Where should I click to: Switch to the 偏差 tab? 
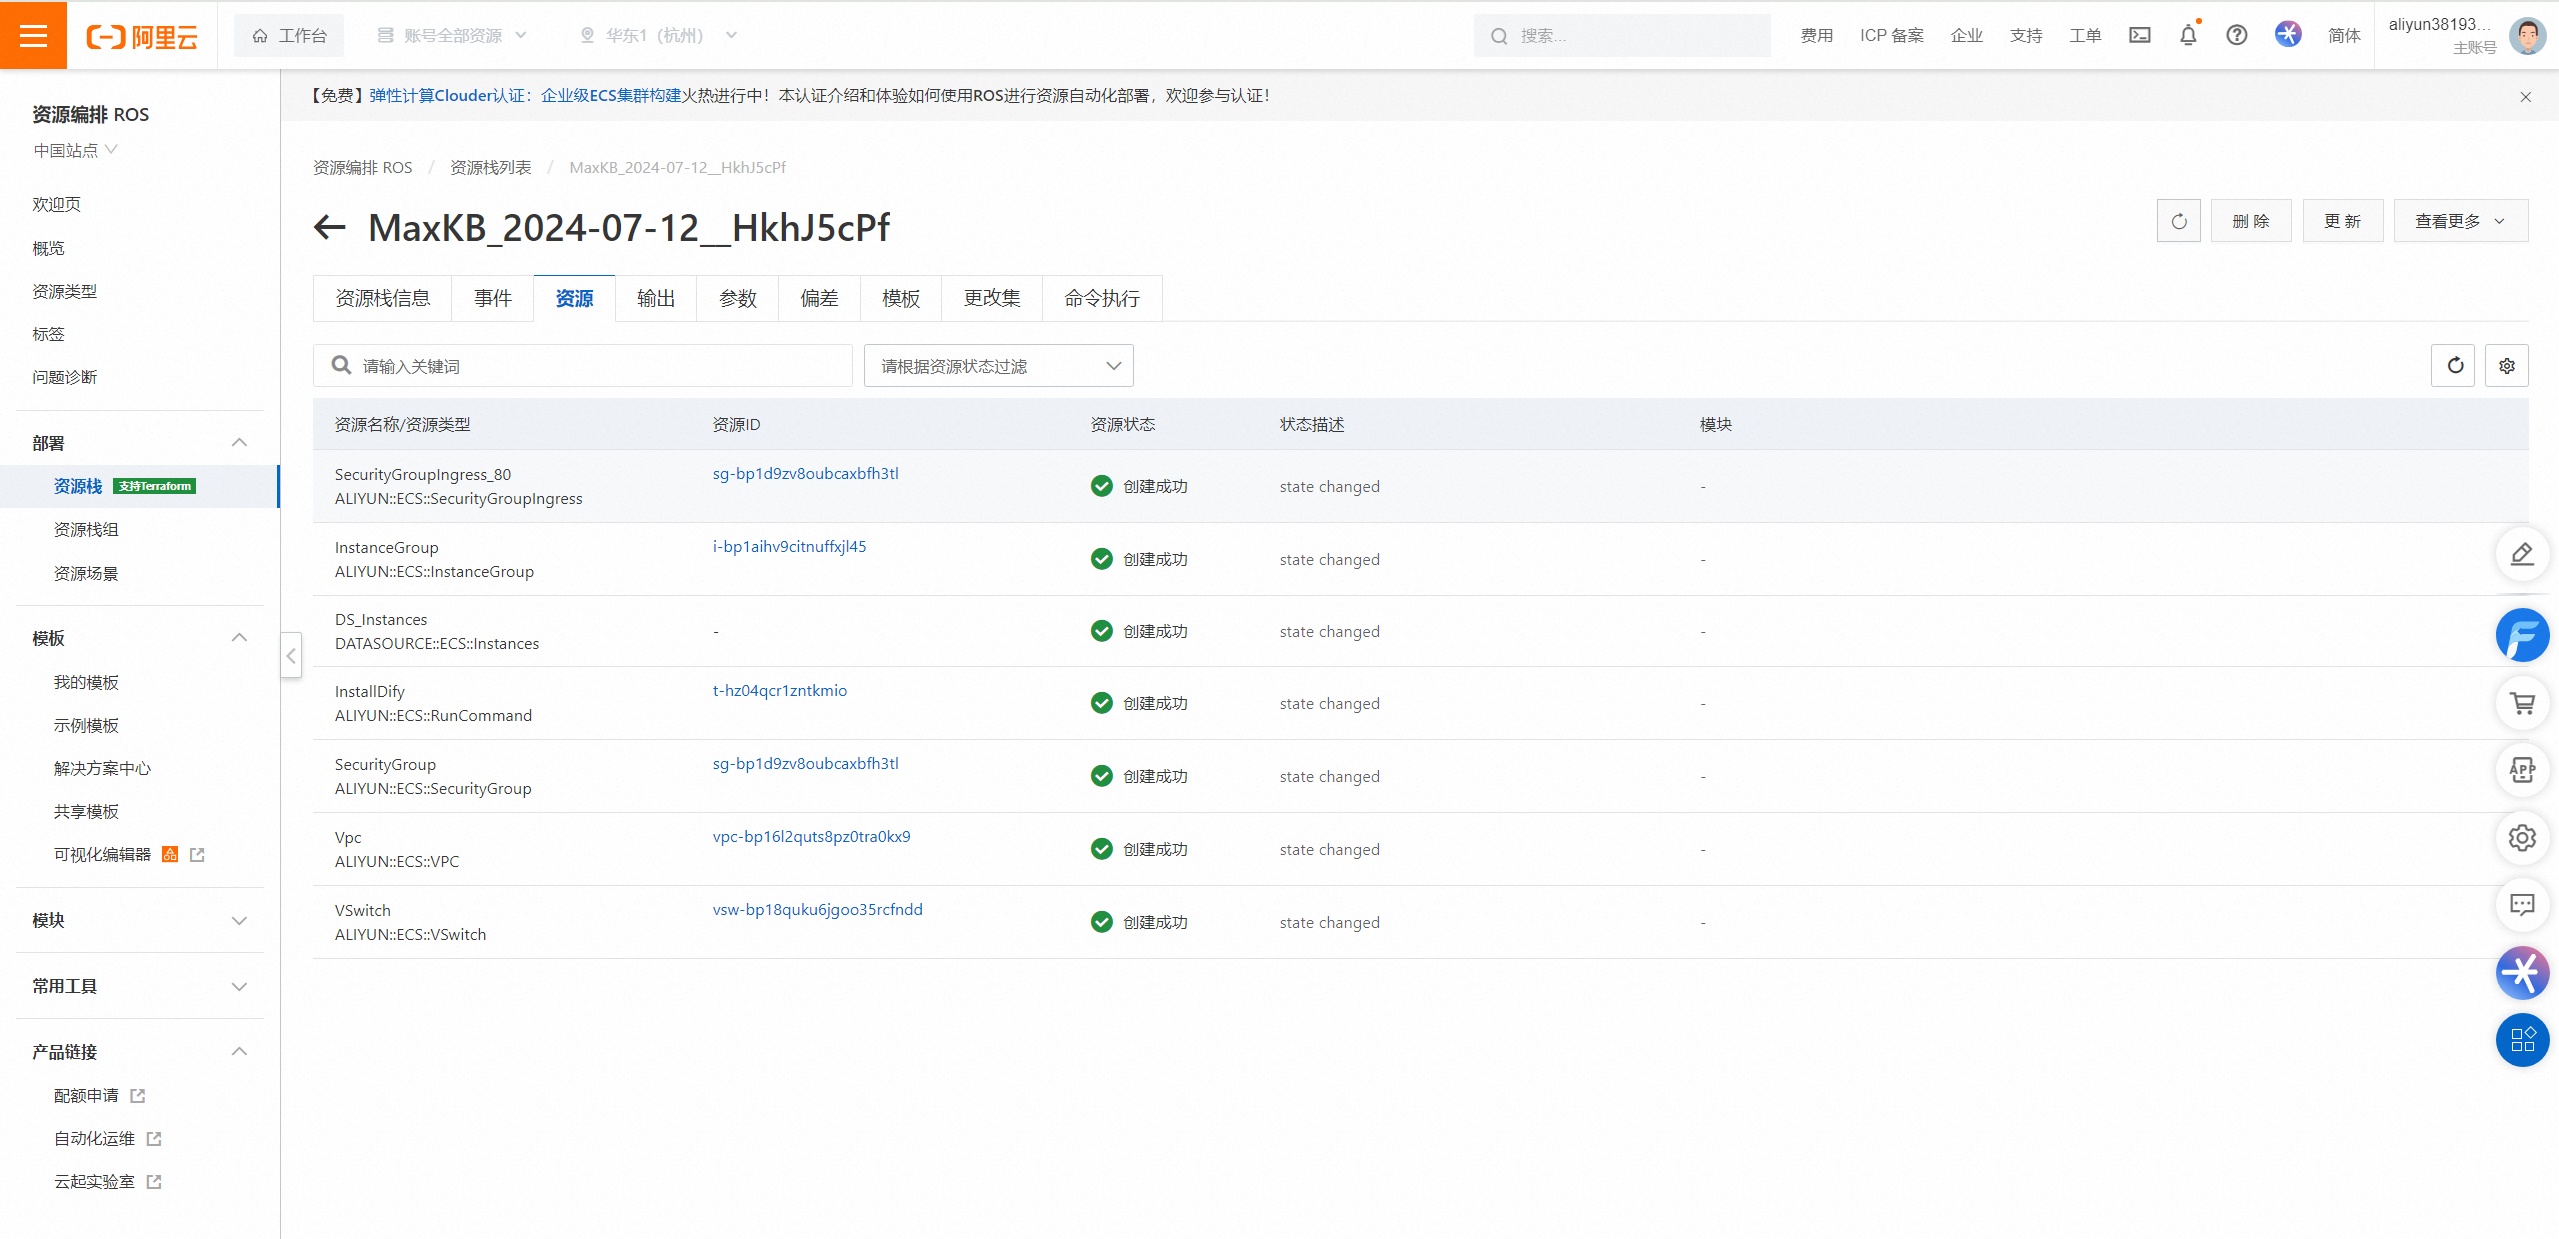coord(819,298)
